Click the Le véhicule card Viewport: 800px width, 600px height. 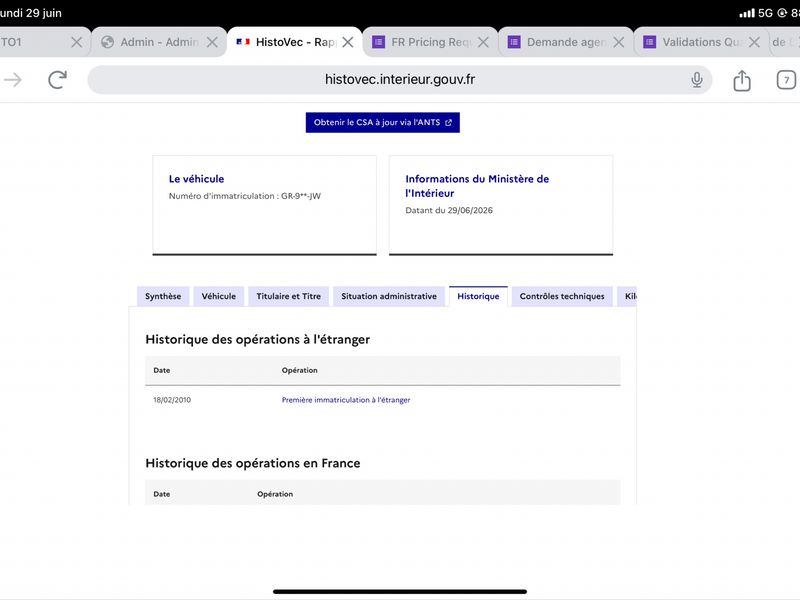[264, 205]
